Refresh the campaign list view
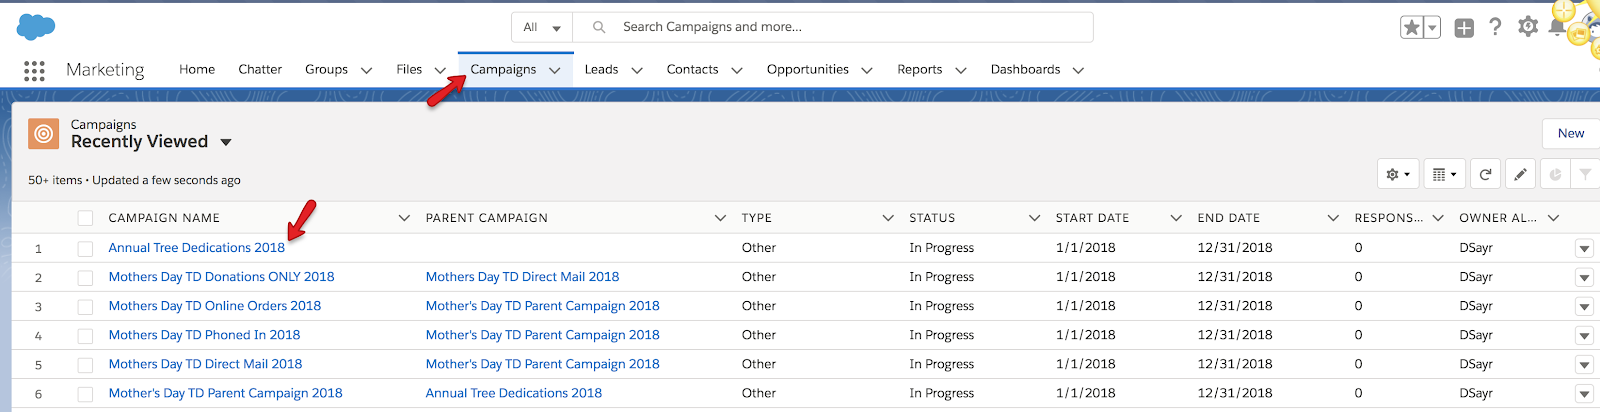The width and height of the screenshot is (1600, 412). click(1485, 174)
